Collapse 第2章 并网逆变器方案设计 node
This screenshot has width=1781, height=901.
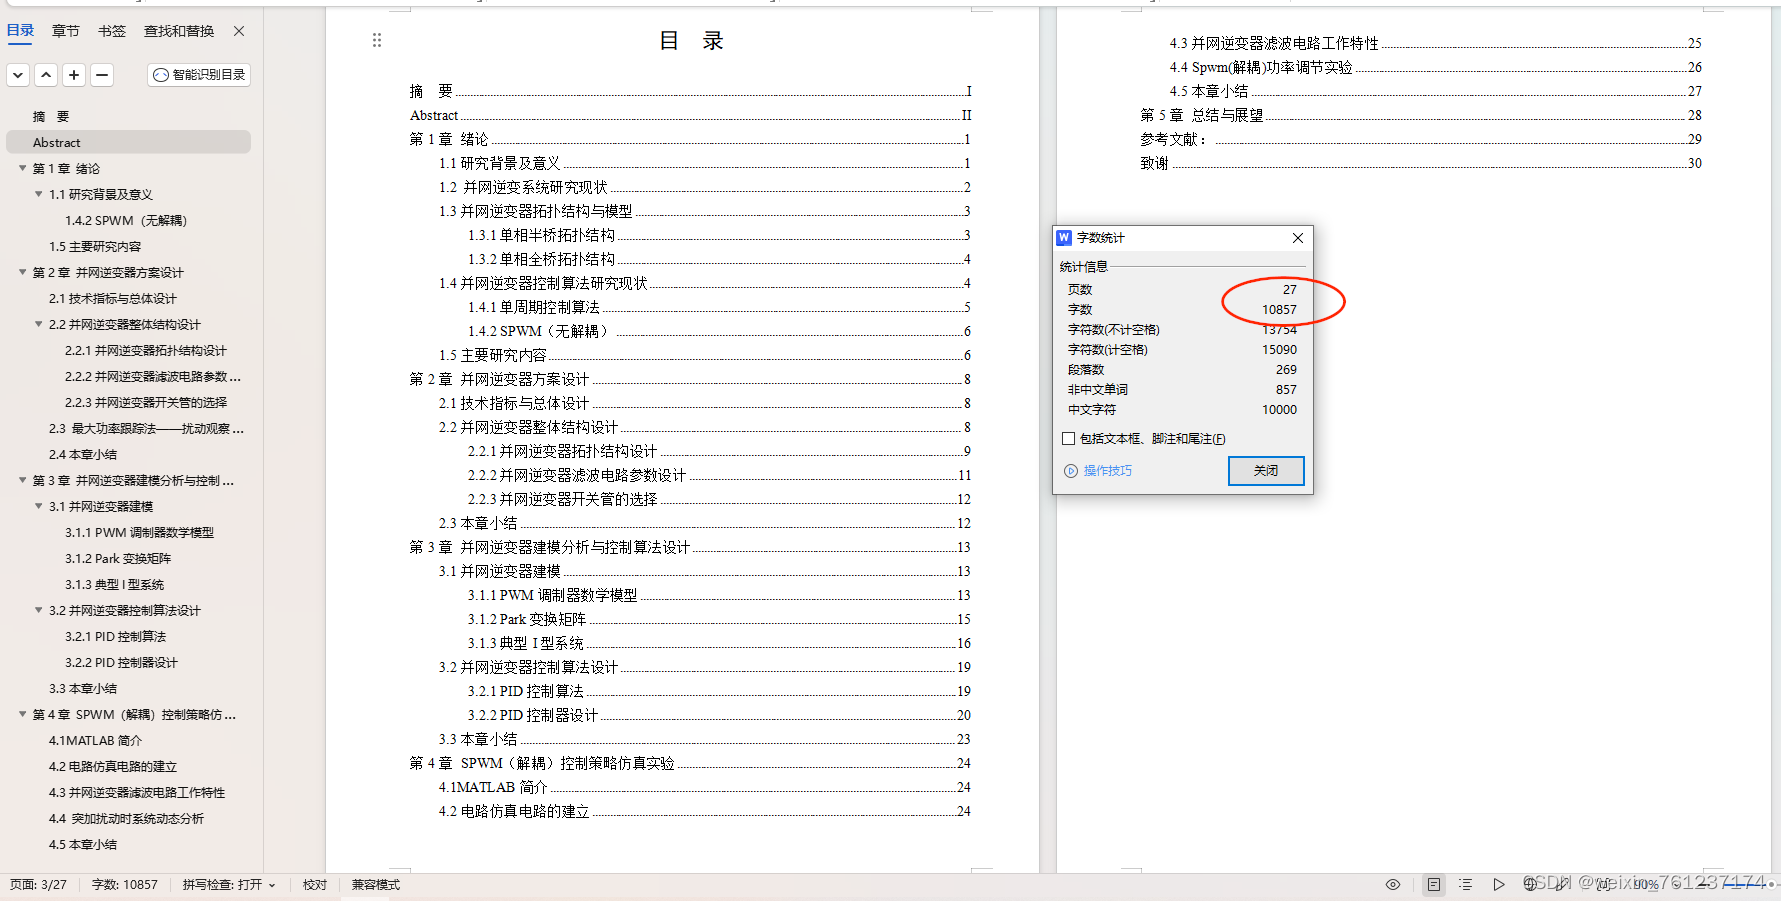tap(22, 272)
